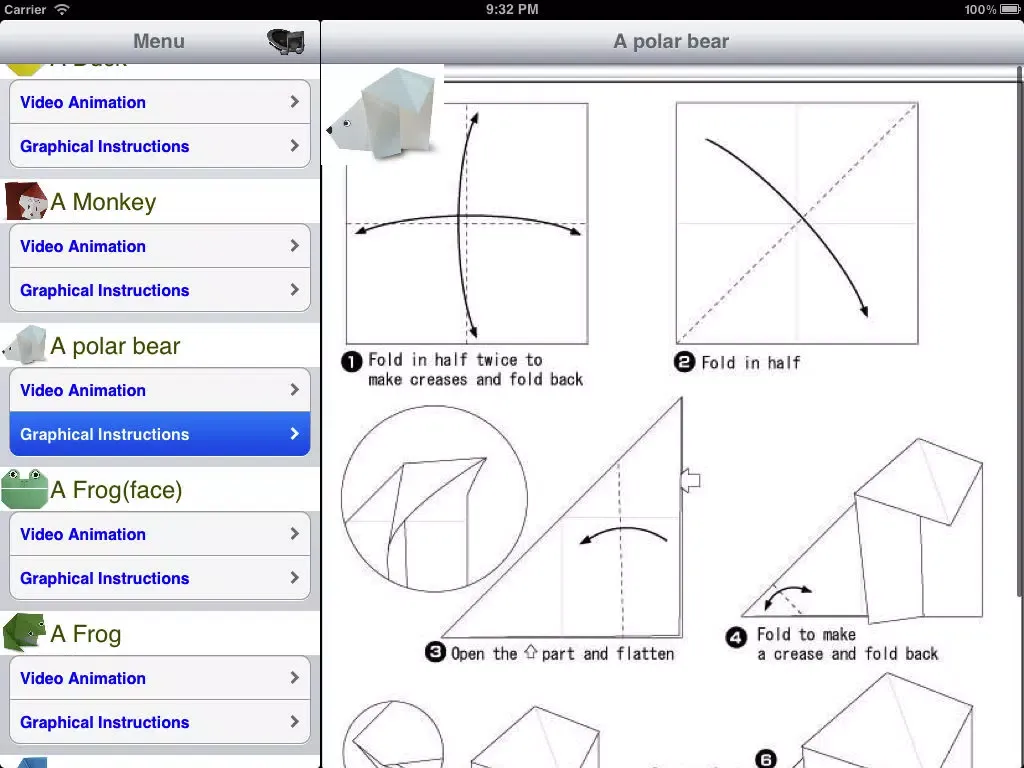Open Video Animation under A Frog(face)

160,534
